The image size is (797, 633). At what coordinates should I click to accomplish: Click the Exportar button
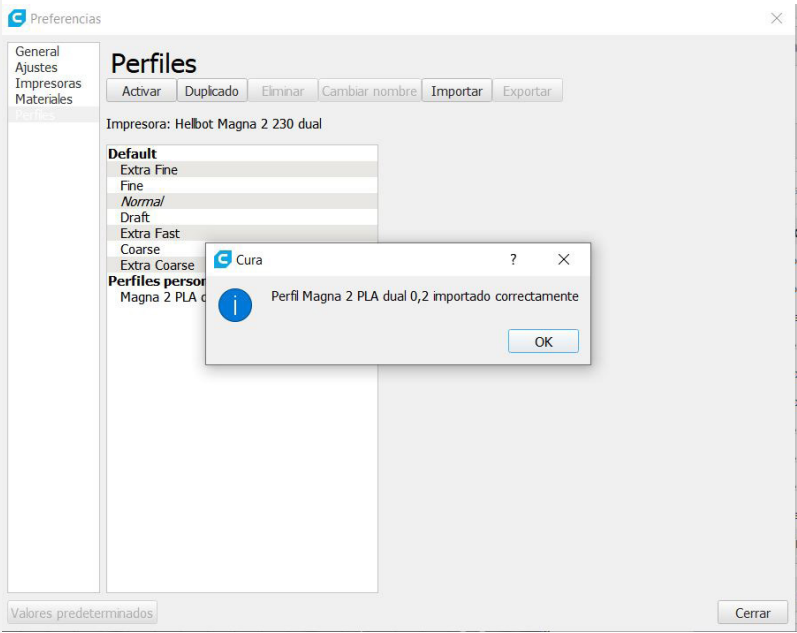point(527,91)
